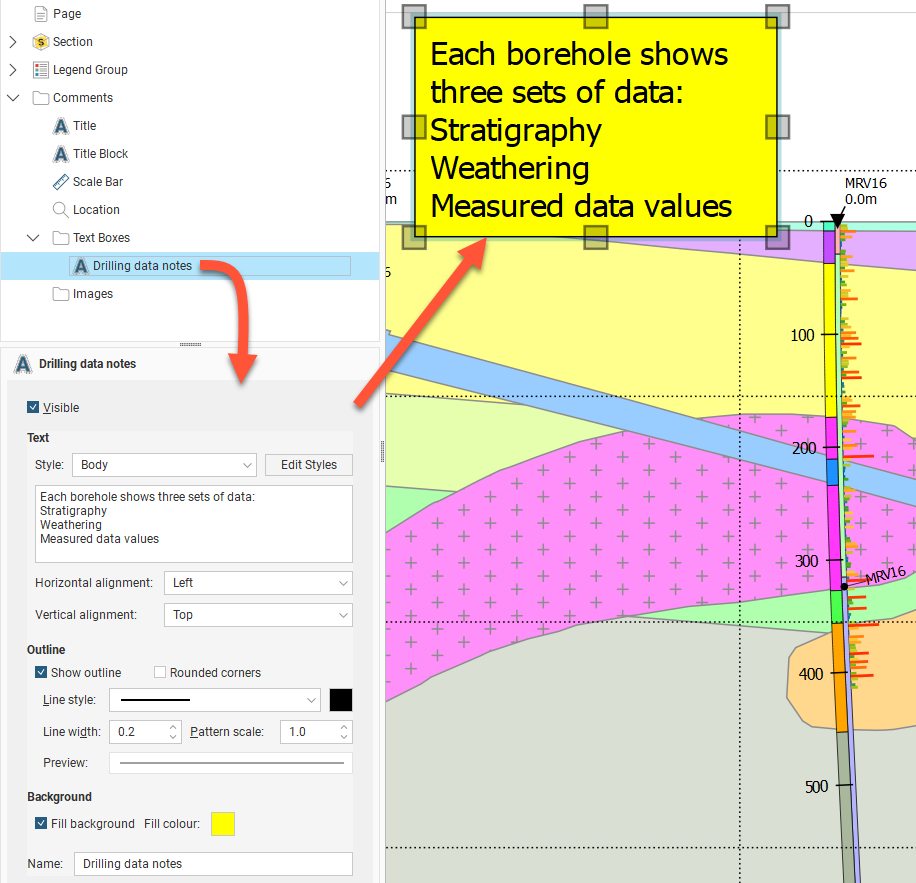This screenshot has height=883, width=916.
Task: Open the Style dropdown showing Body
Action: [164, 465]
